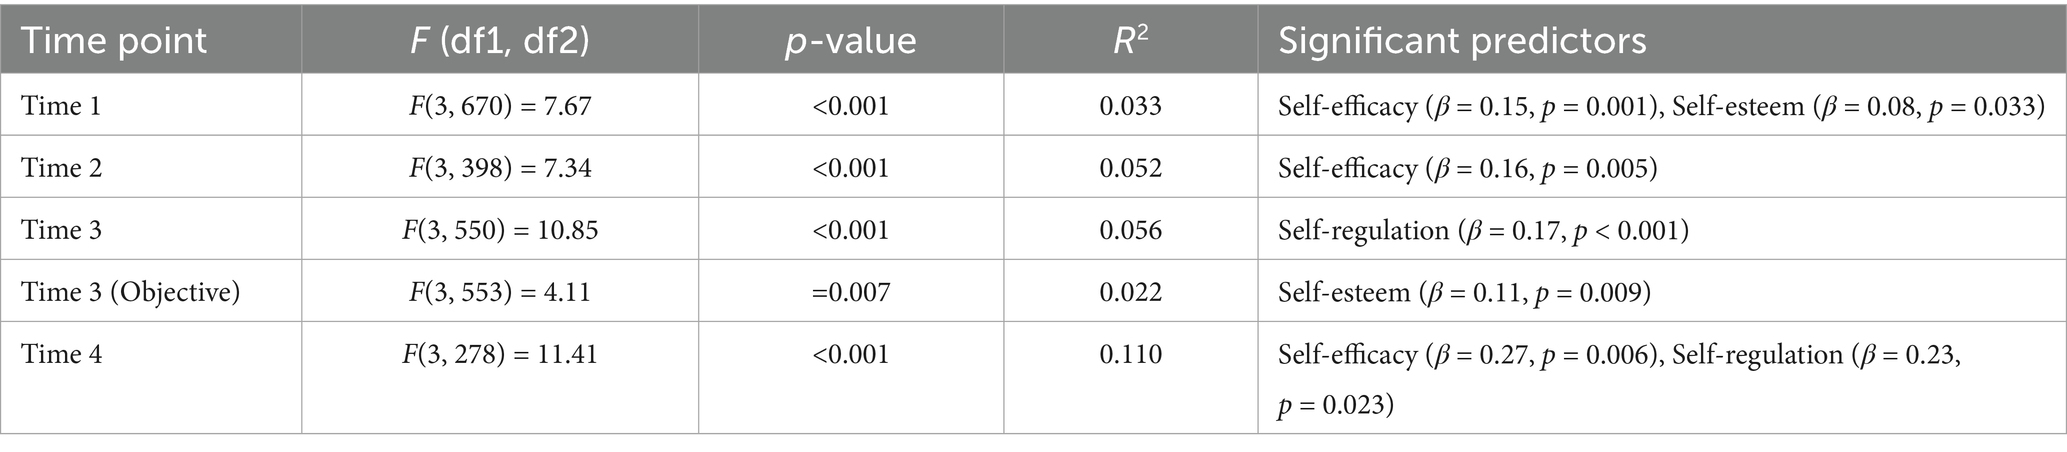Click the "Time point" column header
The width and height of the screenshot is (2067, 452).
tap(114, 41)
